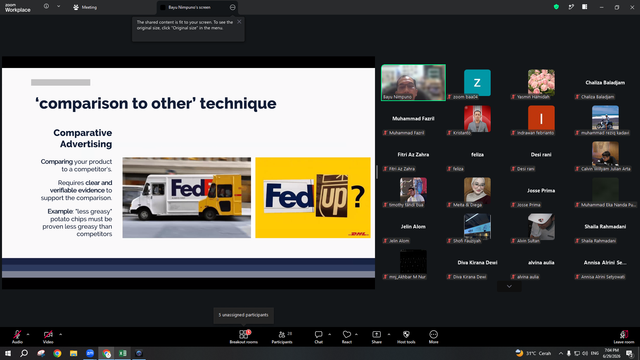Click the taskbar clock and date
This screenshot has height=360, width=640.
point(611,353)
